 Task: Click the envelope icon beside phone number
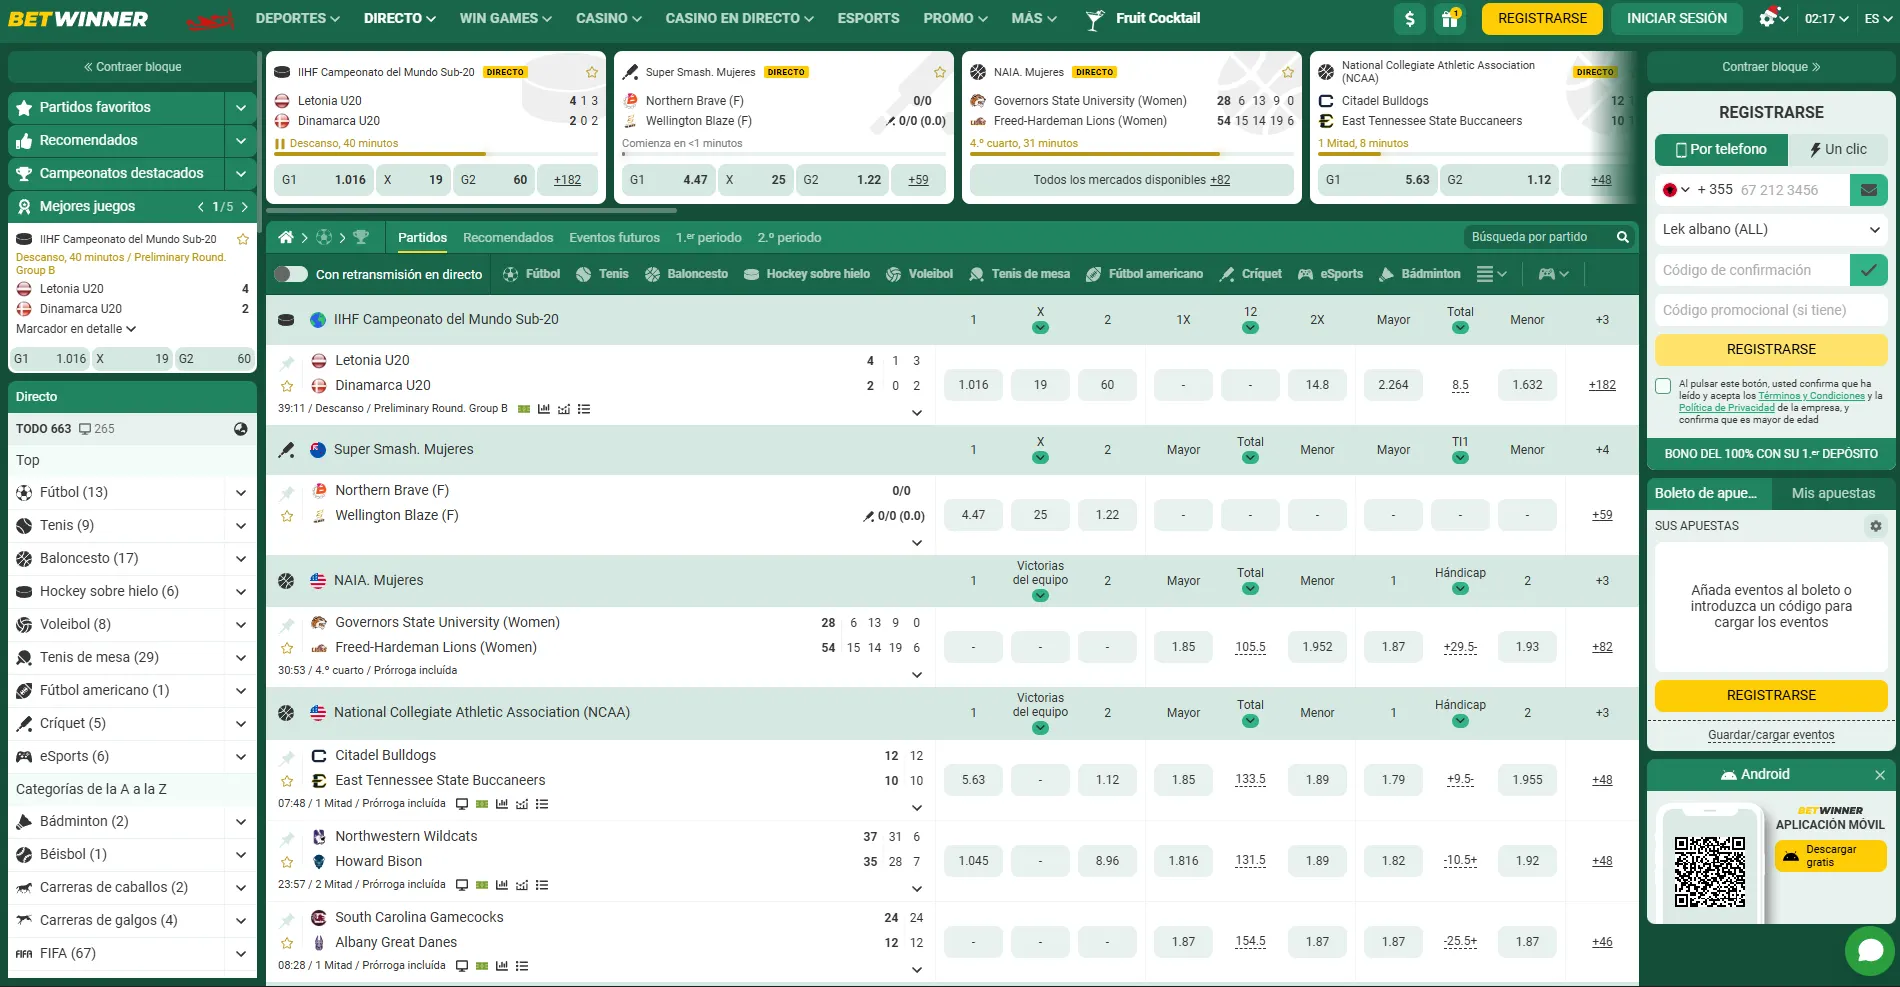coord(1869,190)
